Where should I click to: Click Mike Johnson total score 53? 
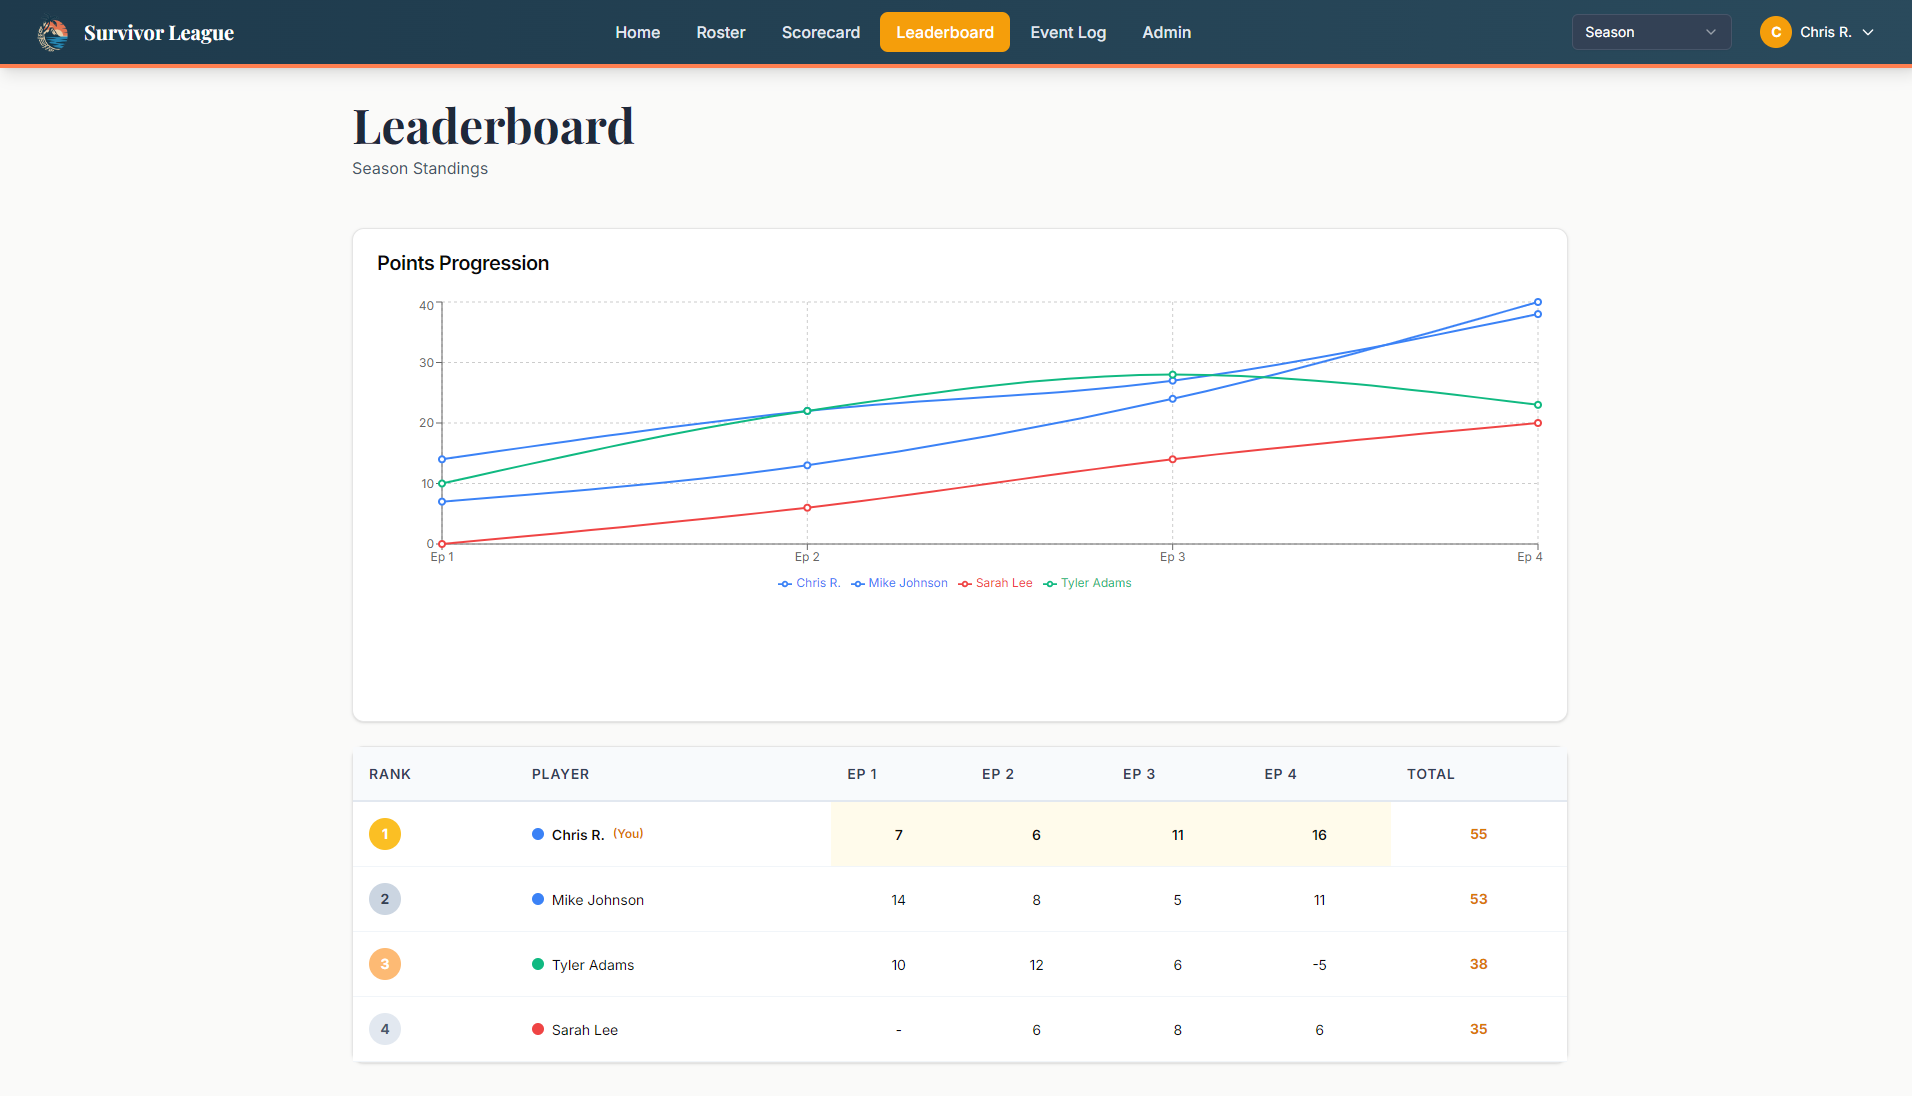[x=1478, y=899]
